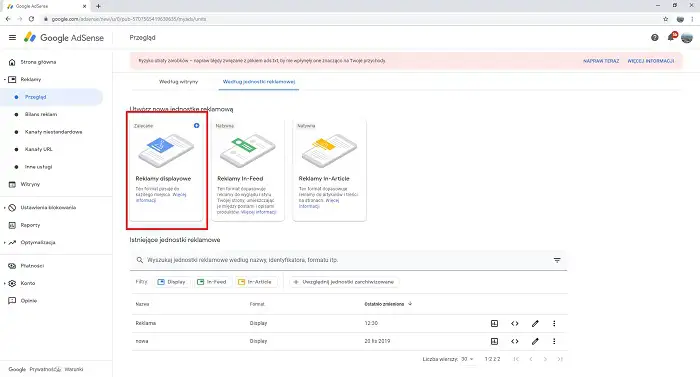Image resolution: width=700 pixels, height=377 pixels.
Task: Open more options for Reklama row
Action: (x=554, y=323)
